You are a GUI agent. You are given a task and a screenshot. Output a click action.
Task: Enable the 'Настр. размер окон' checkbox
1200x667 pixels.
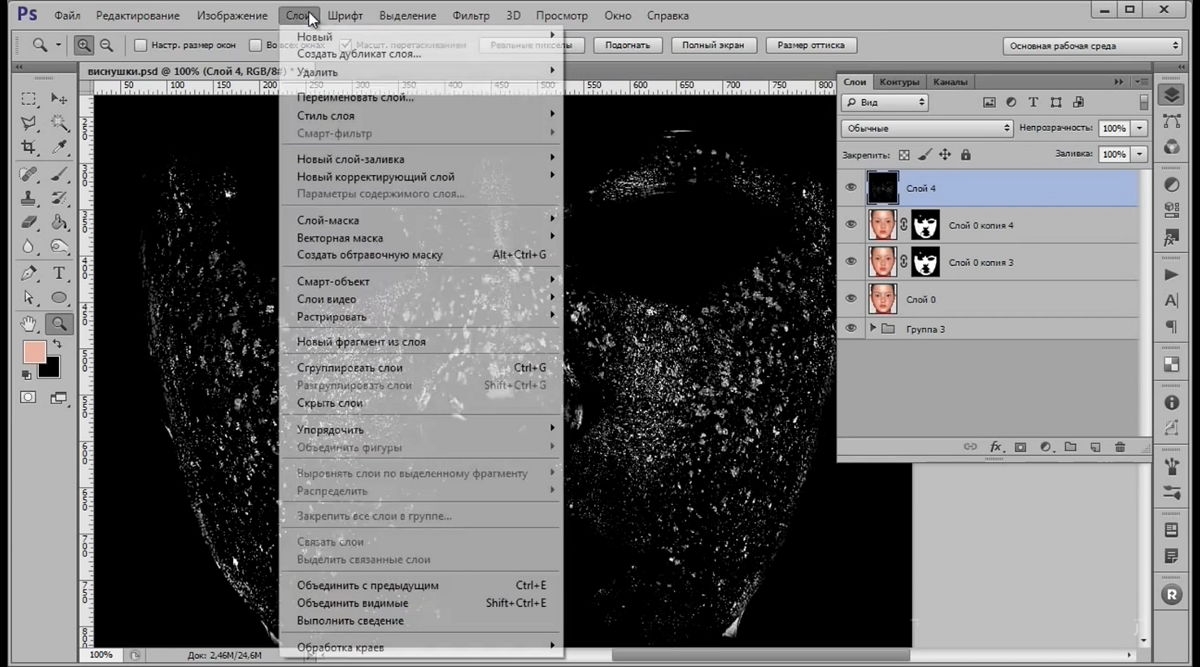(141, 45)
